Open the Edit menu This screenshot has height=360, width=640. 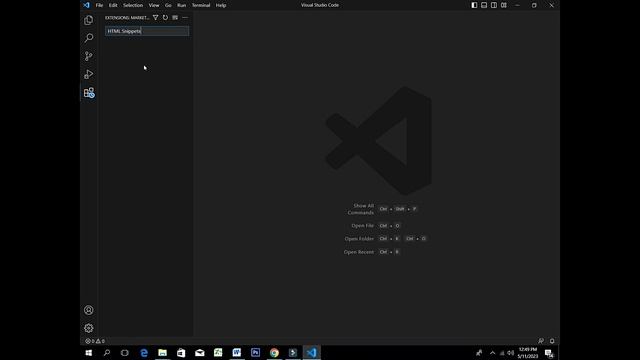click(113, 5)
